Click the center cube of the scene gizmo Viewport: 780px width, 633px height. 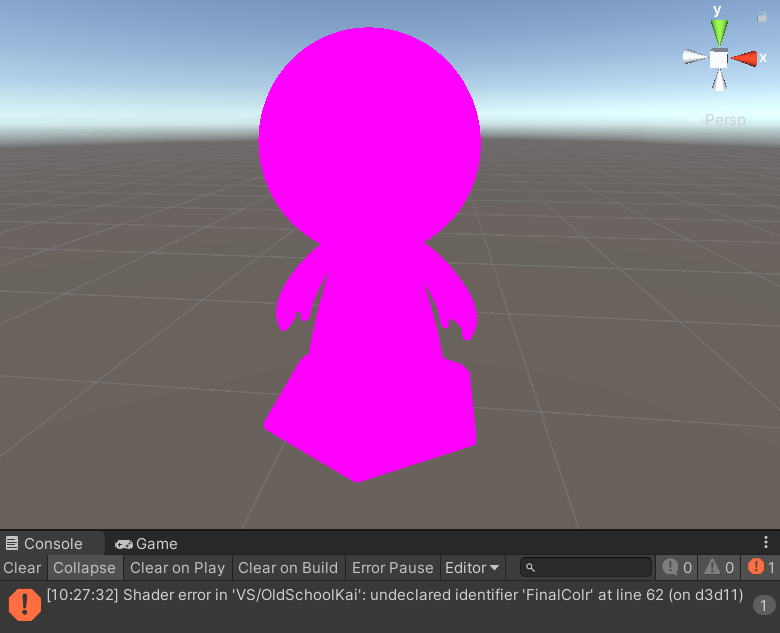click(x=718, y=58)
